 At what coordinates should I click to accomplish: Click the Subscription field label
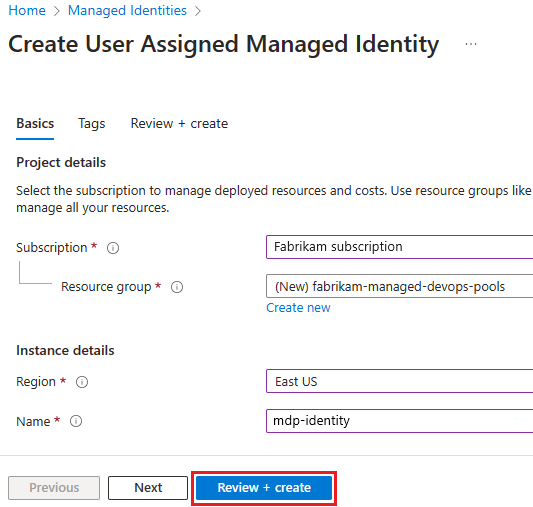click(52, 248)
